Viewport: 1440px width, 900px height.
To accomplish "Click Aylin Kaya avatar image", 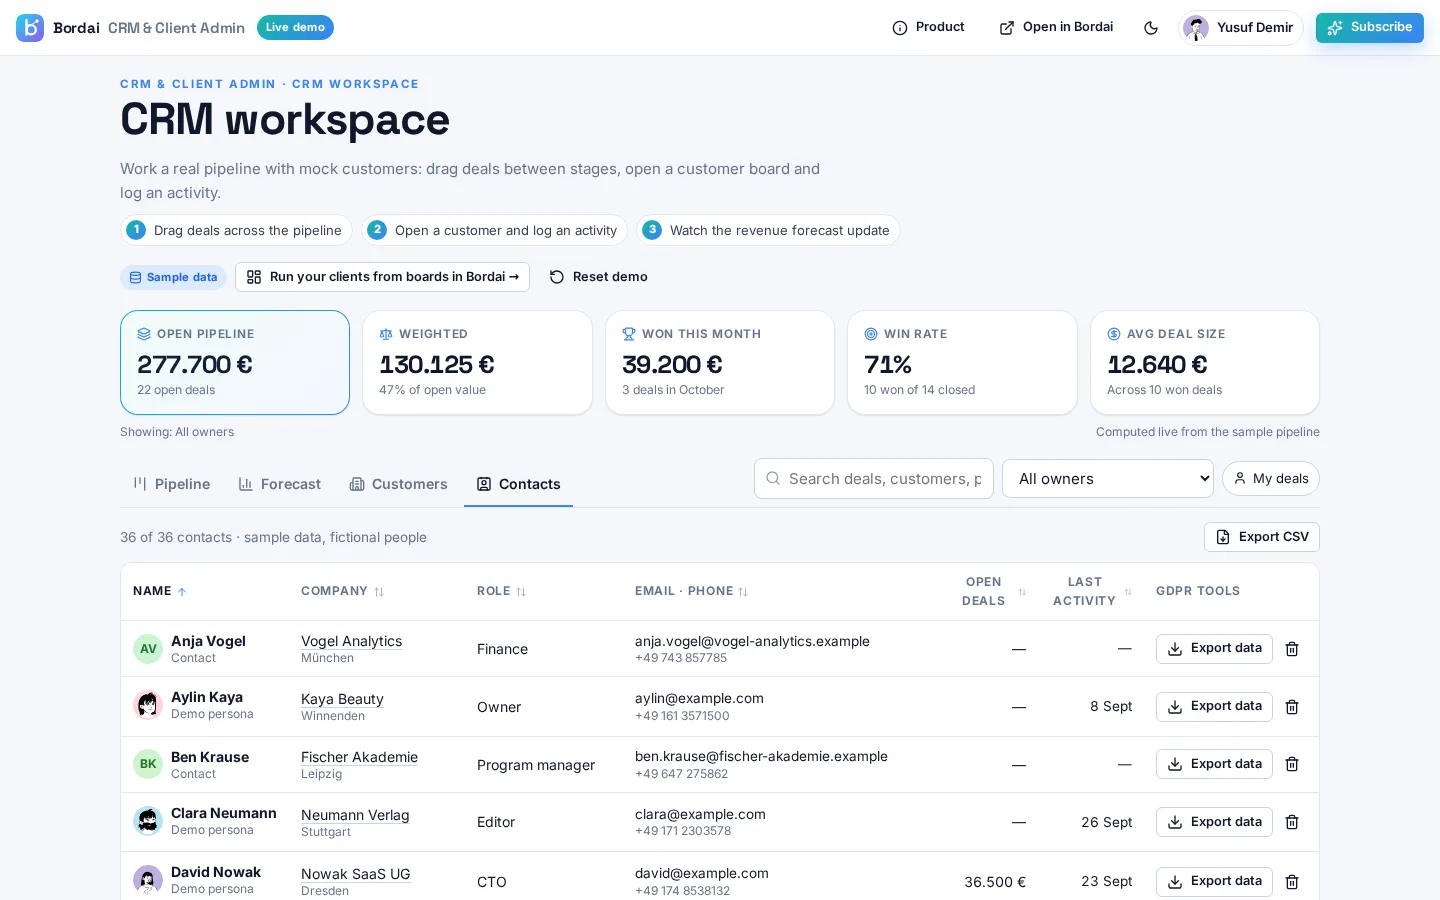I will click(148, 705).
